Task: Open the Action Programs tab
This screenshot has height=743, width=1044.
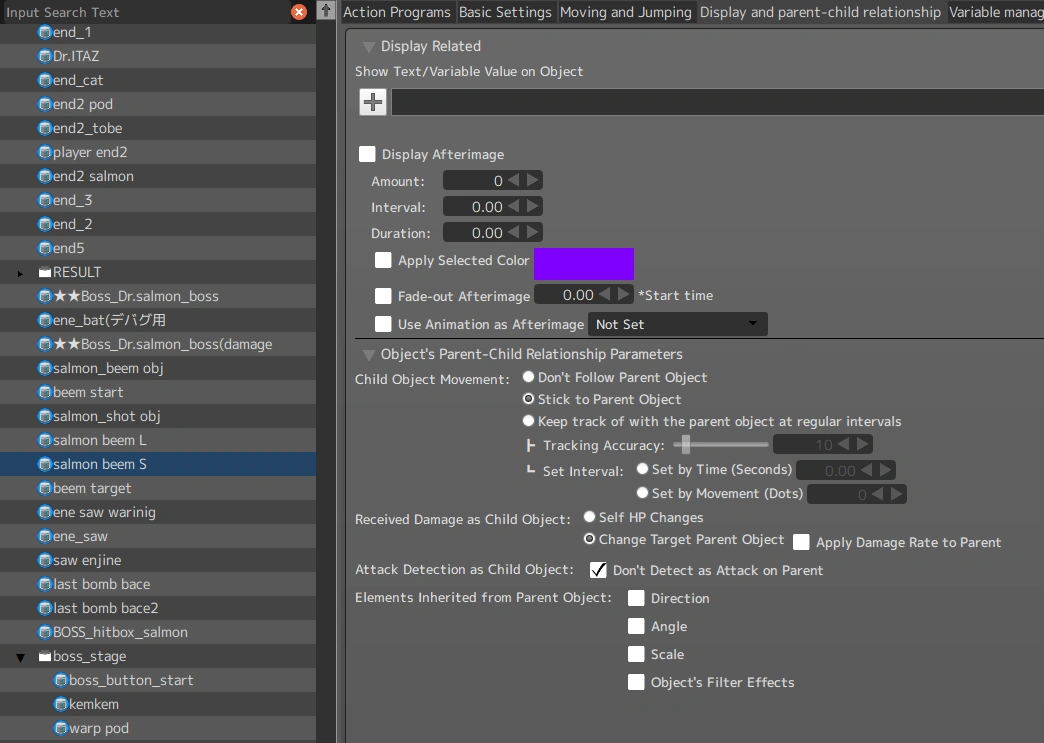Action: [397, 12]
